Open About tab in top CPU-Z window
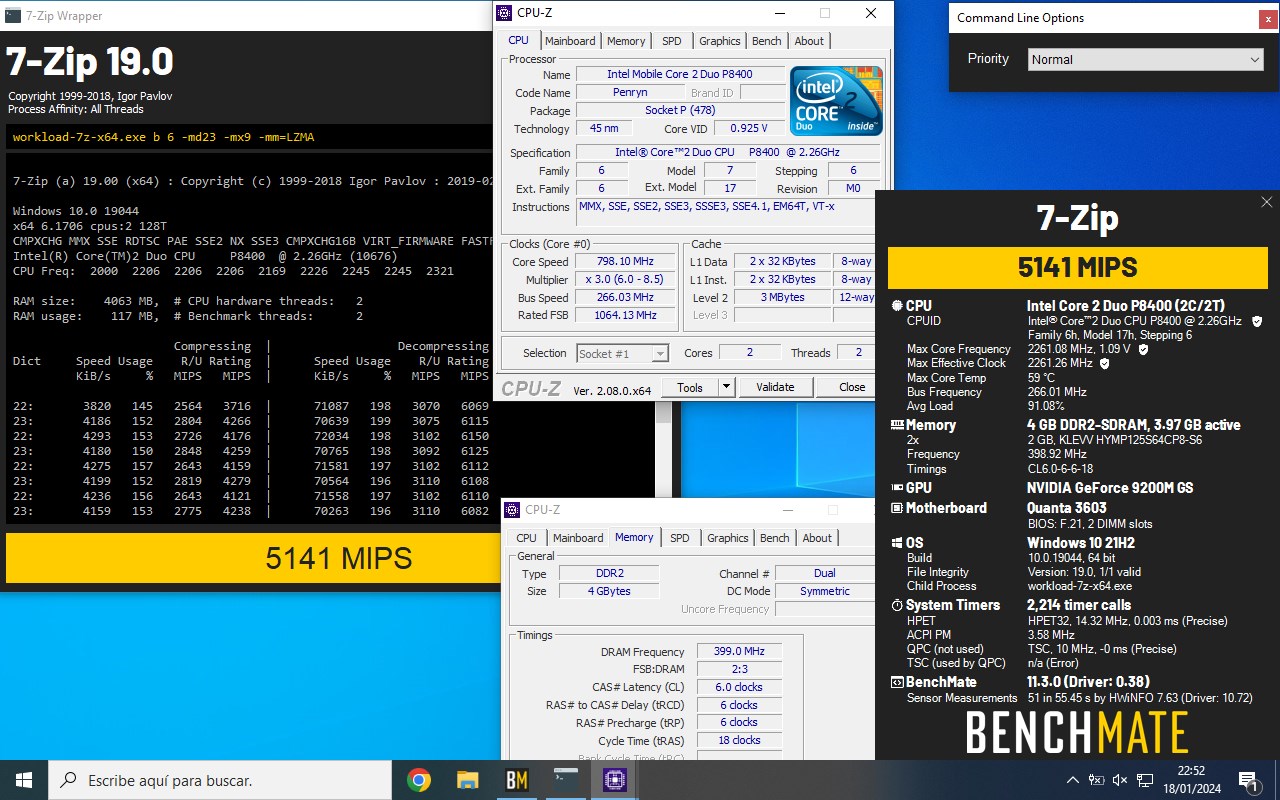Image resolution: width=1280 pixels, height=800 pixels. (810, 41)
